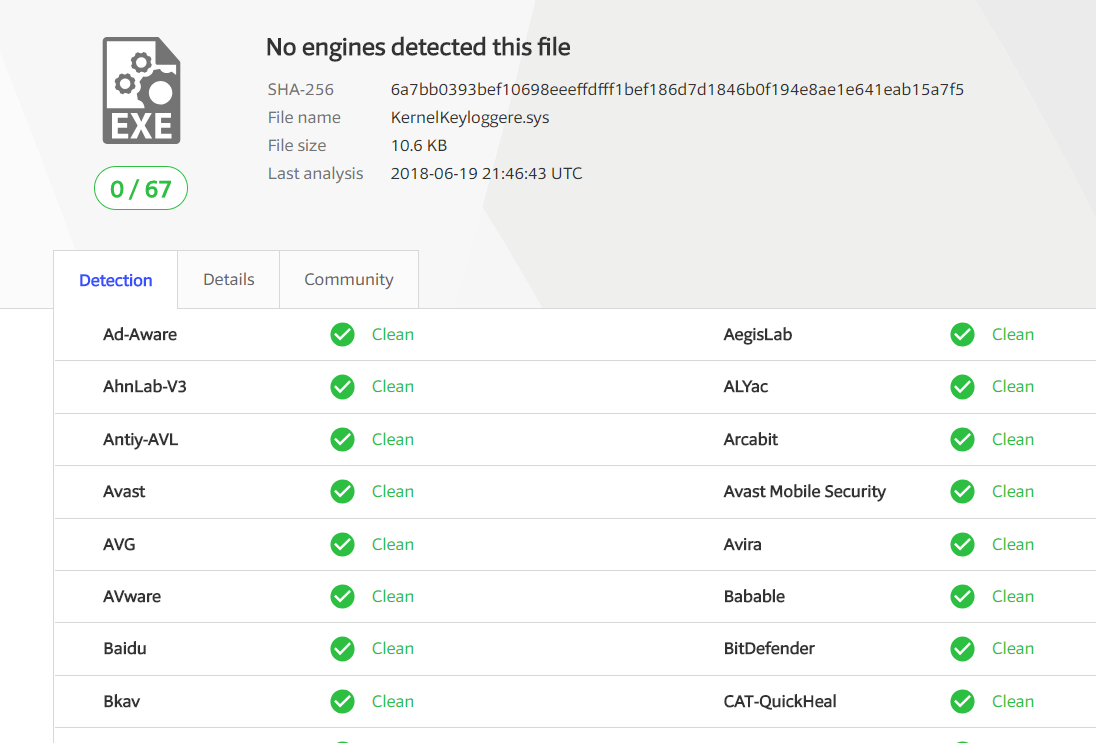
Task: Click the Last analysis label
Action: coord(315,173)
